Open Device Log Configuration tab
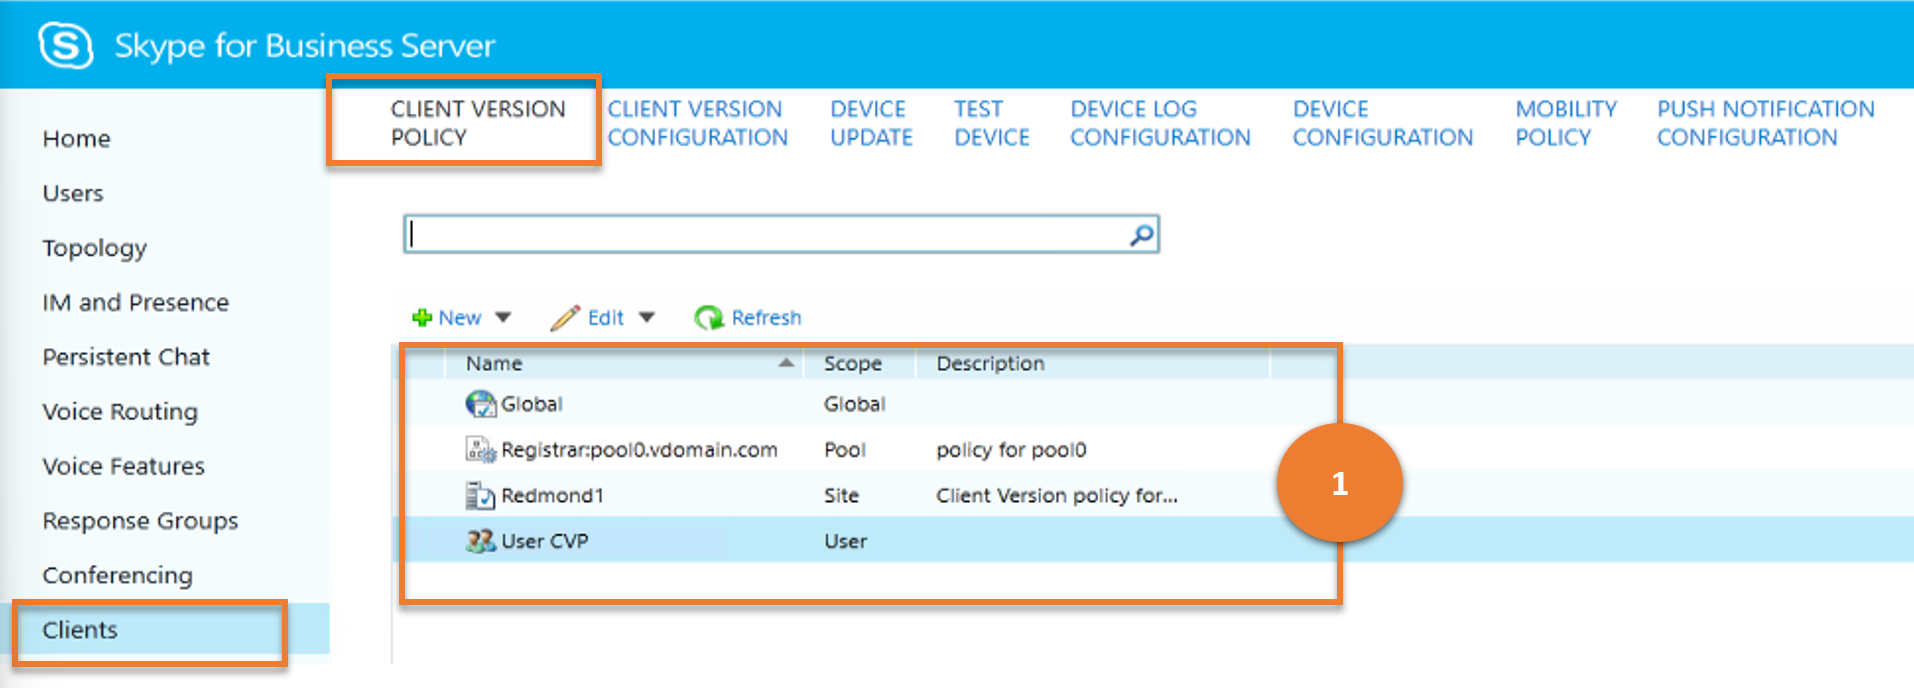This screenshot has height=688, width=1914. [x=1160, y=123]
